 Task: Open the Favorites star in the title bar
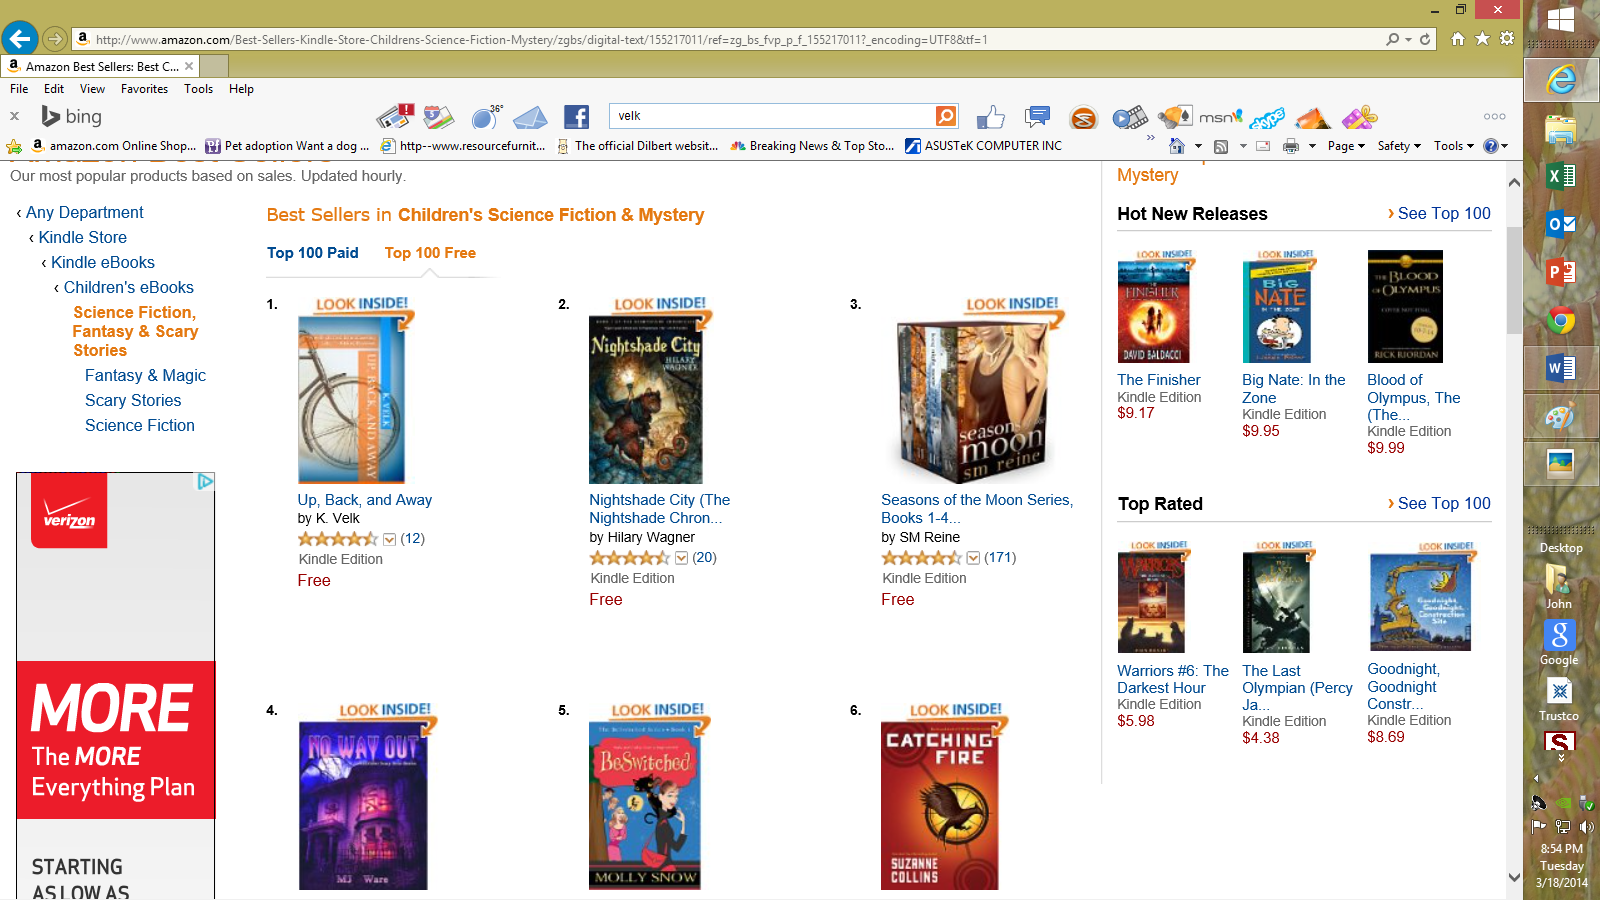[1482, 39]
